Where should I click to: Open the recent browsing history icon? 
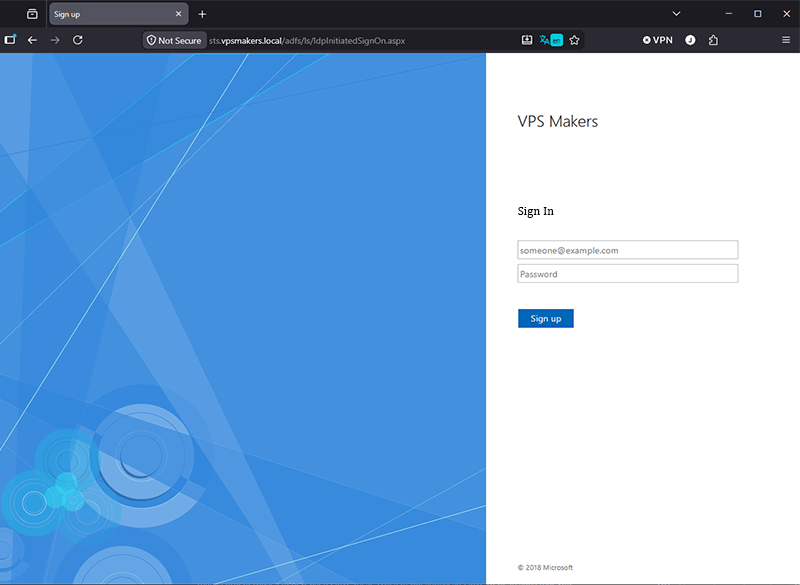click(32, 14)
